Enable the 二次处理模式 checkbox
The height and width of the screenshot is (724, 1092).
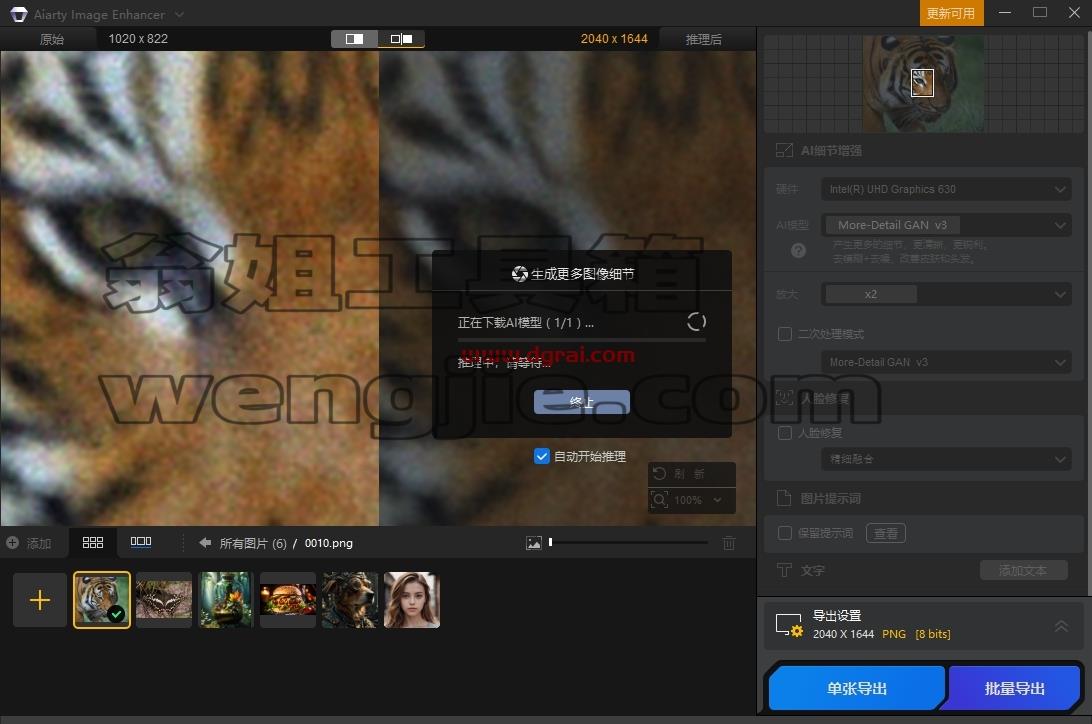coord(784,334)
